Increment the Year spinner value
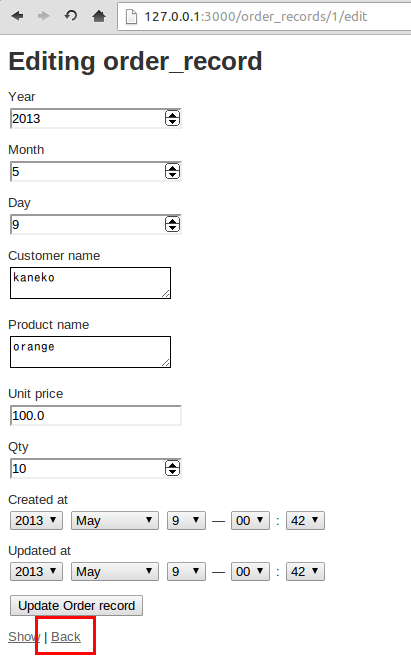 tap(172, 115)
